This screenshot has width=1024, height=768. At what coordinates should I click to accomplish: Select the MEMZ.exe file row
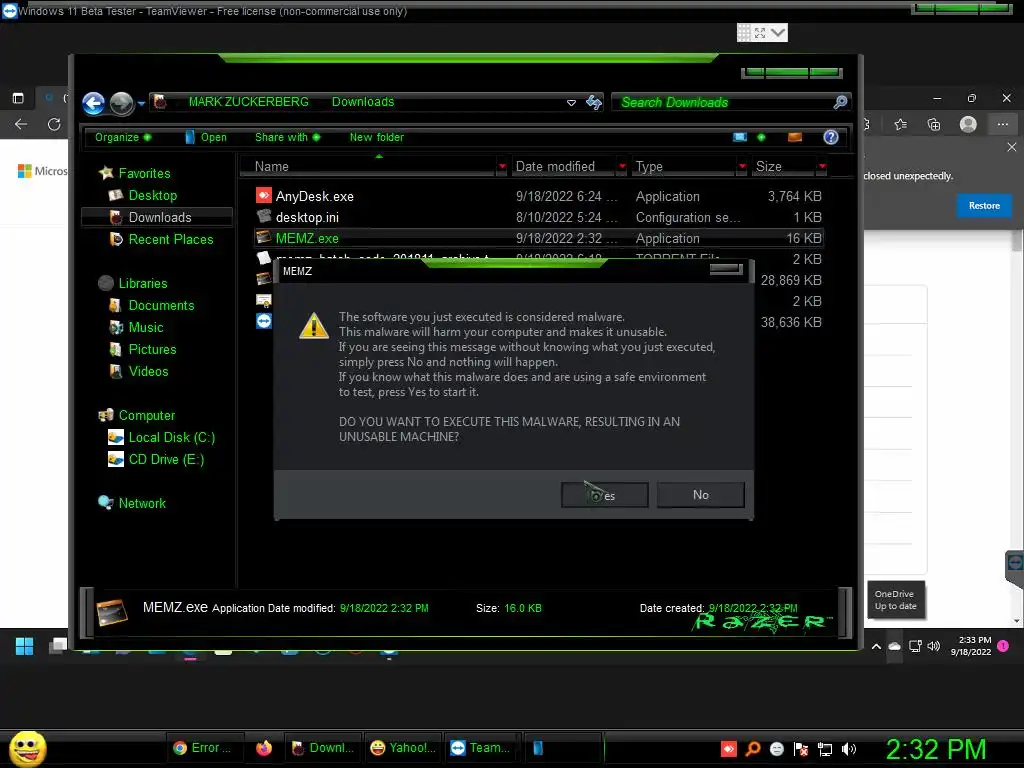539,238
